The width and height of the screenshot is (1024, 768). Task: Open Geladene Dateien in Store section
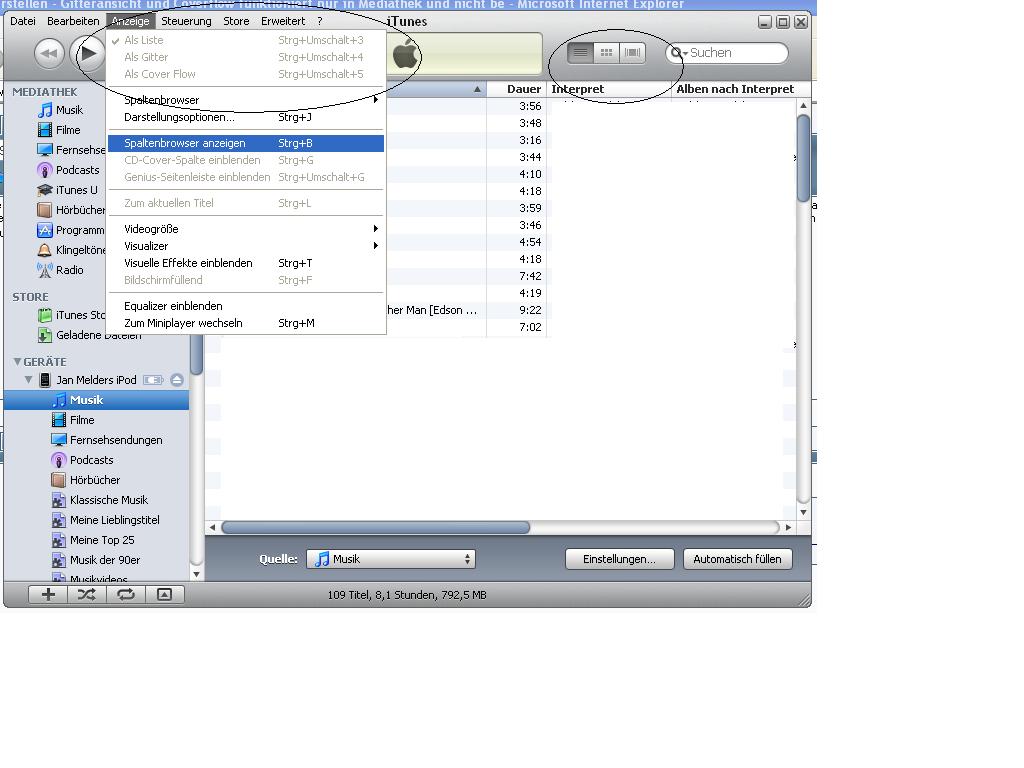[89, 335]
